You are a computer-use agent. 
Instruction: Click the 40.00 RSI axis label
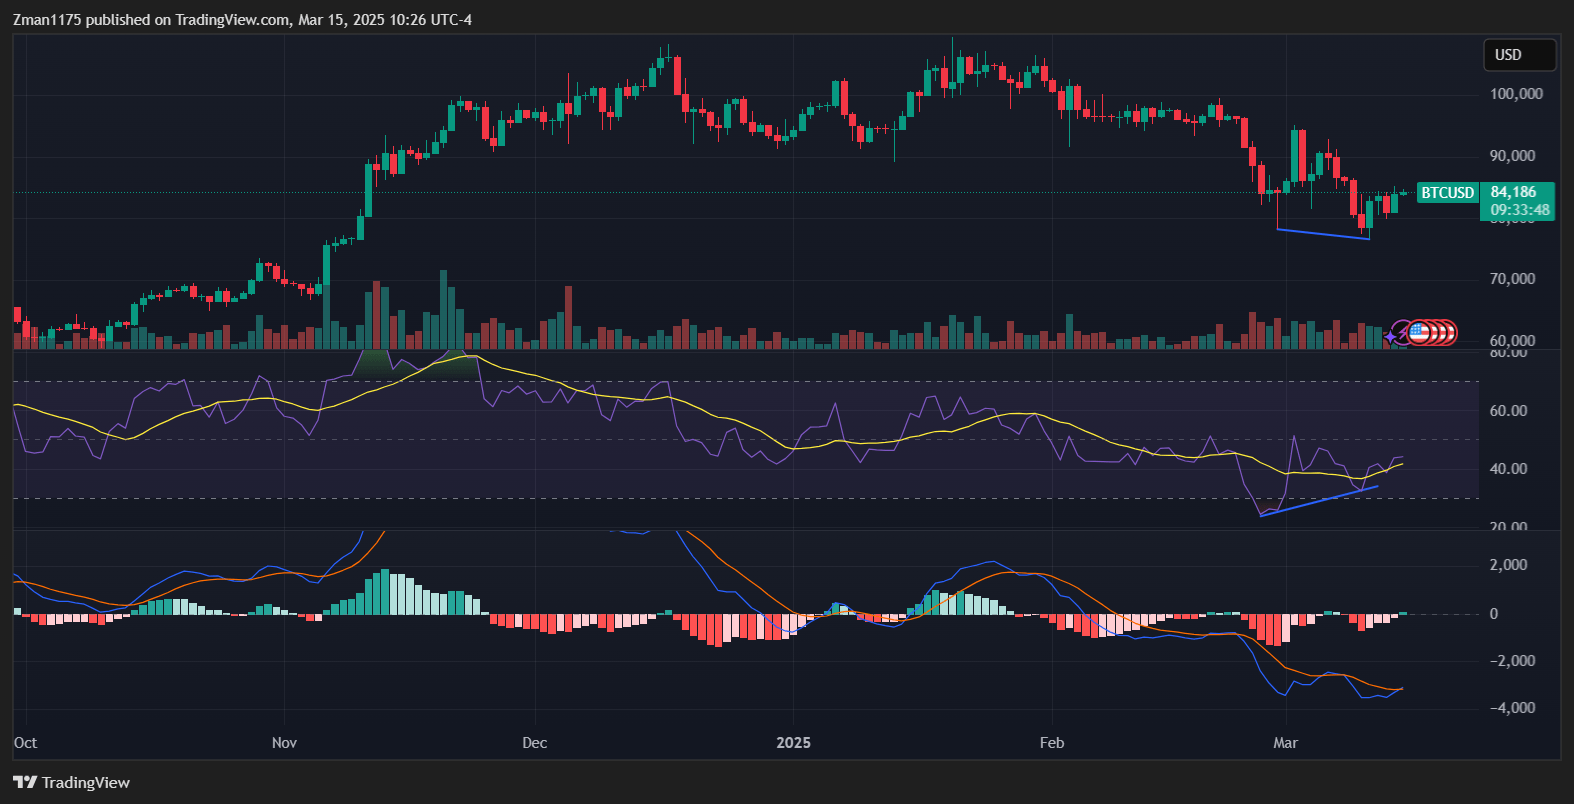coord(1508,469)
